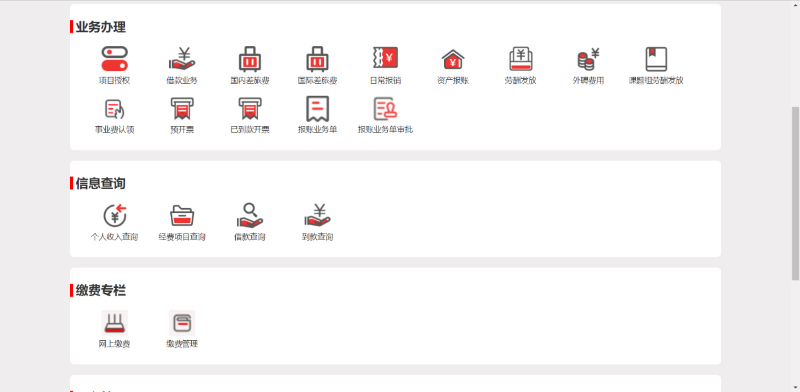
Task: Click the 外聘费用 external hire fees icon
Action: click(x=588, y=59)
